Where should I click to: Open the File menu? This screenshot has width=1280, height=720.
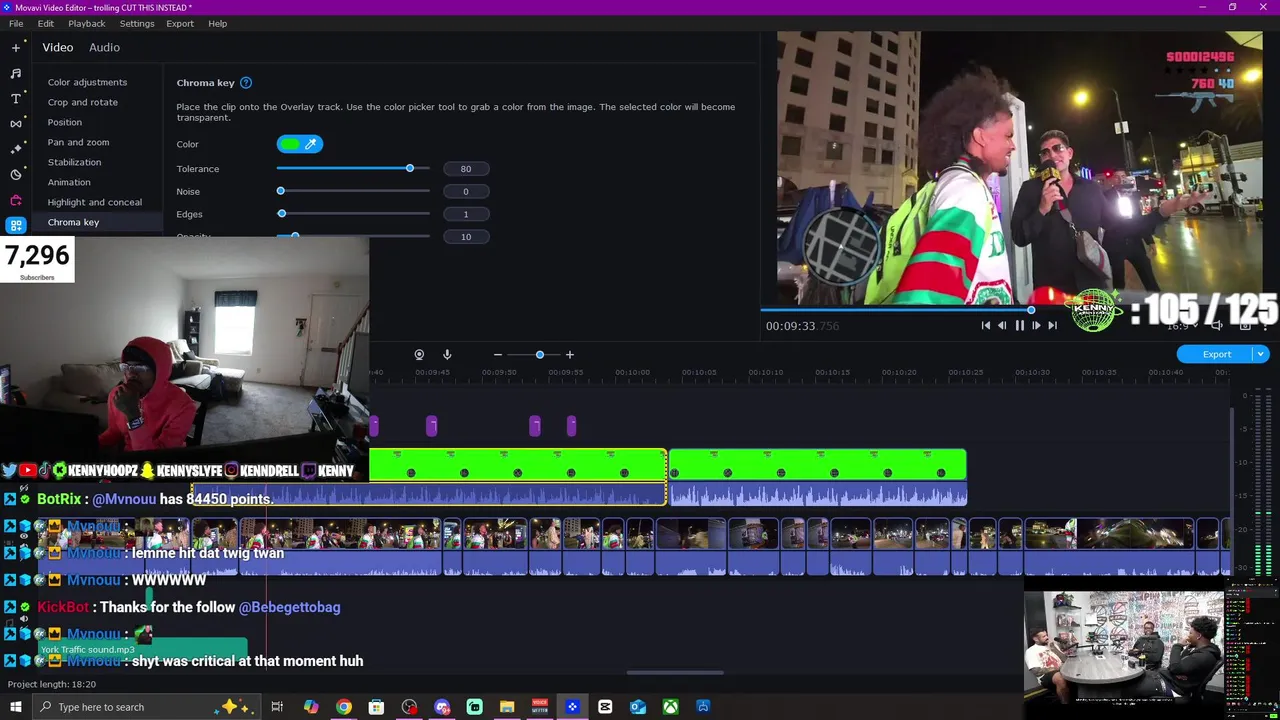(16, 23)
